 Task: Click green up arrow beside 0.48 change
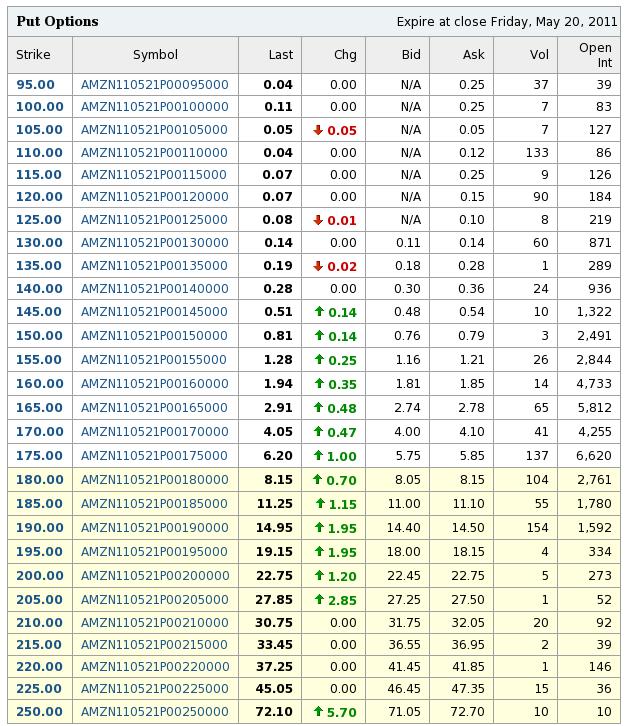click(x=318, y=407)
